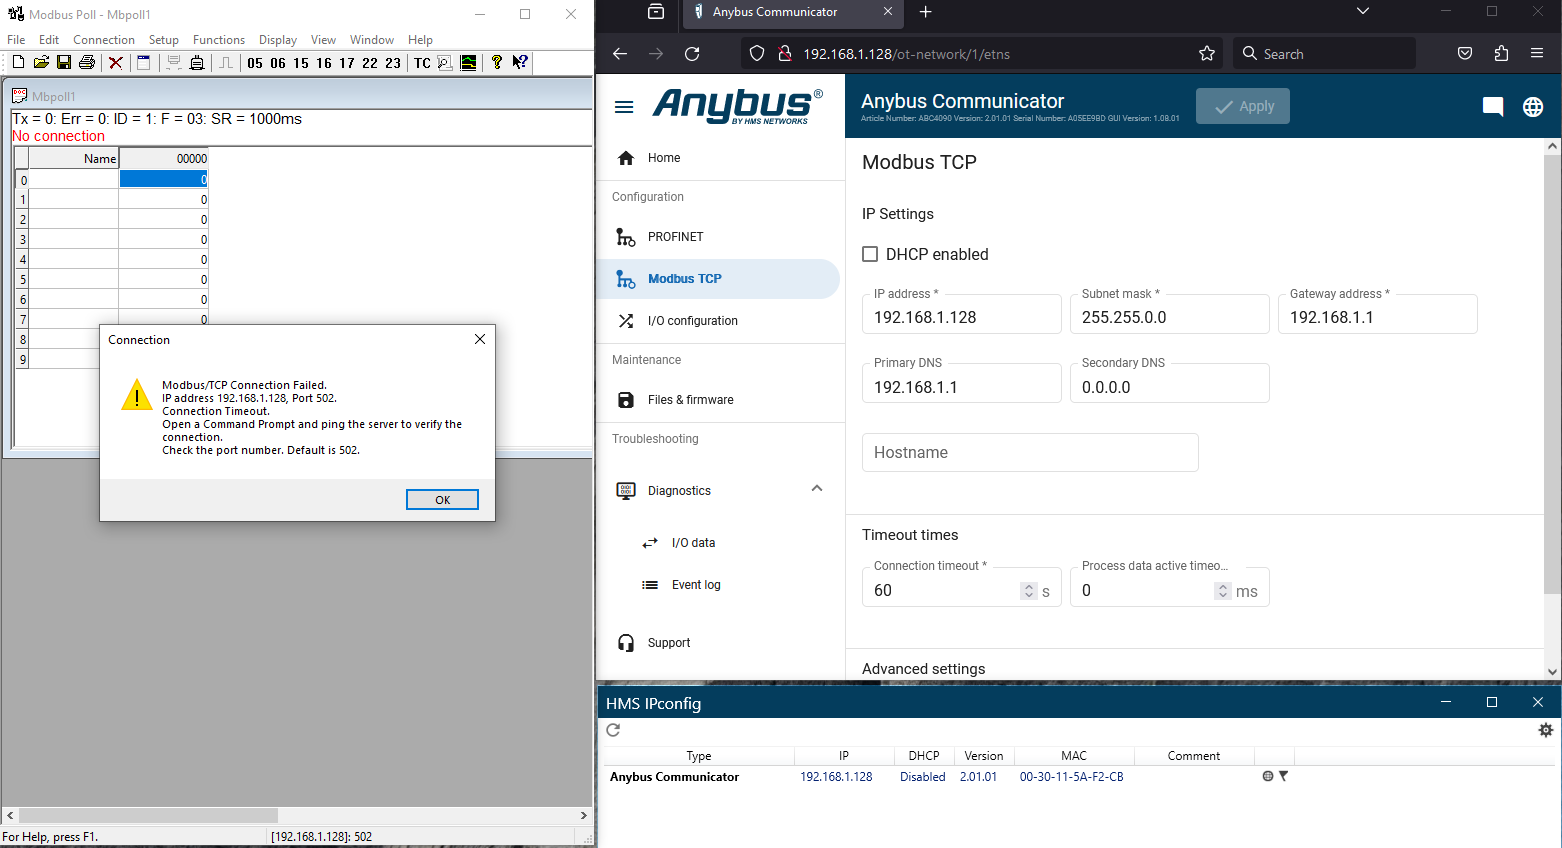Enable the DHCP enabled checkbox

[870, 254]
